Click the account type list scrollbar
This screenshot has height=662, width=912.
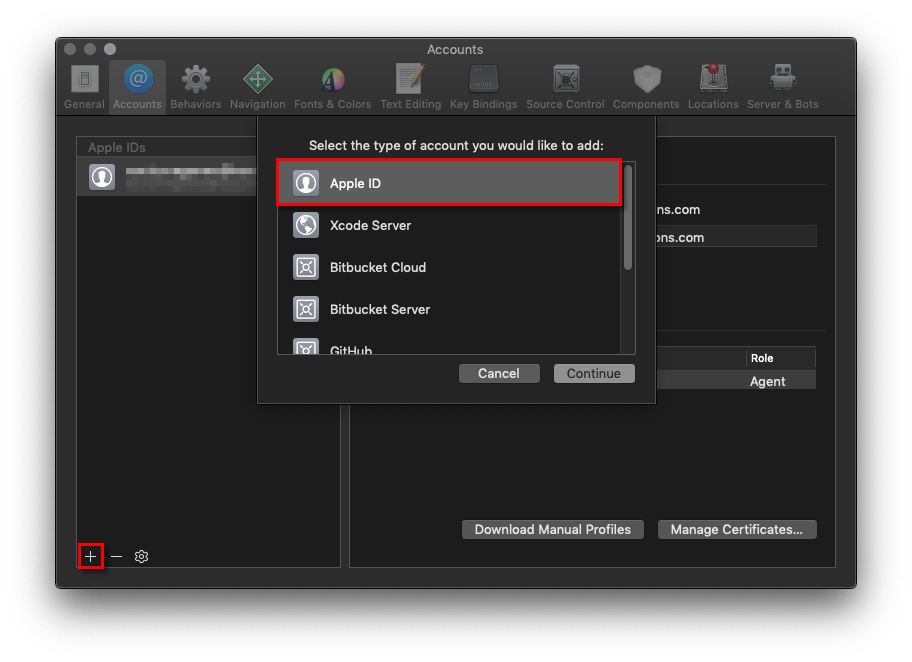tap(628, 217)
